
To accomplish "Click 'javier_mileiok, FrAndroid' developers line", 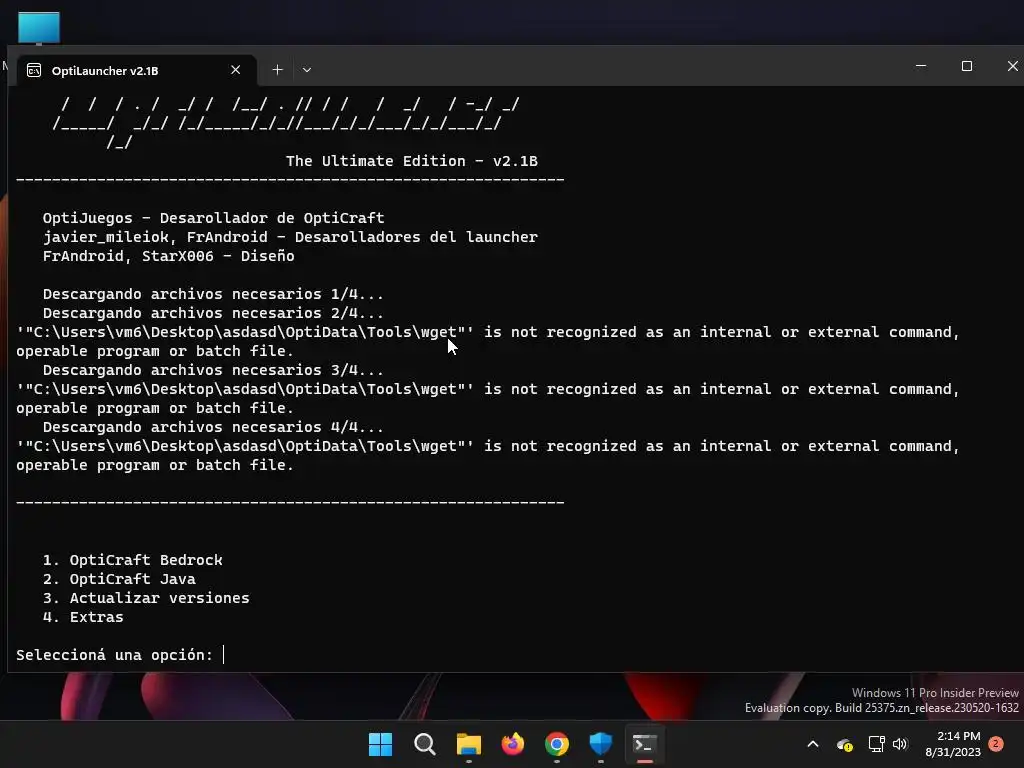I will [290, 237].
